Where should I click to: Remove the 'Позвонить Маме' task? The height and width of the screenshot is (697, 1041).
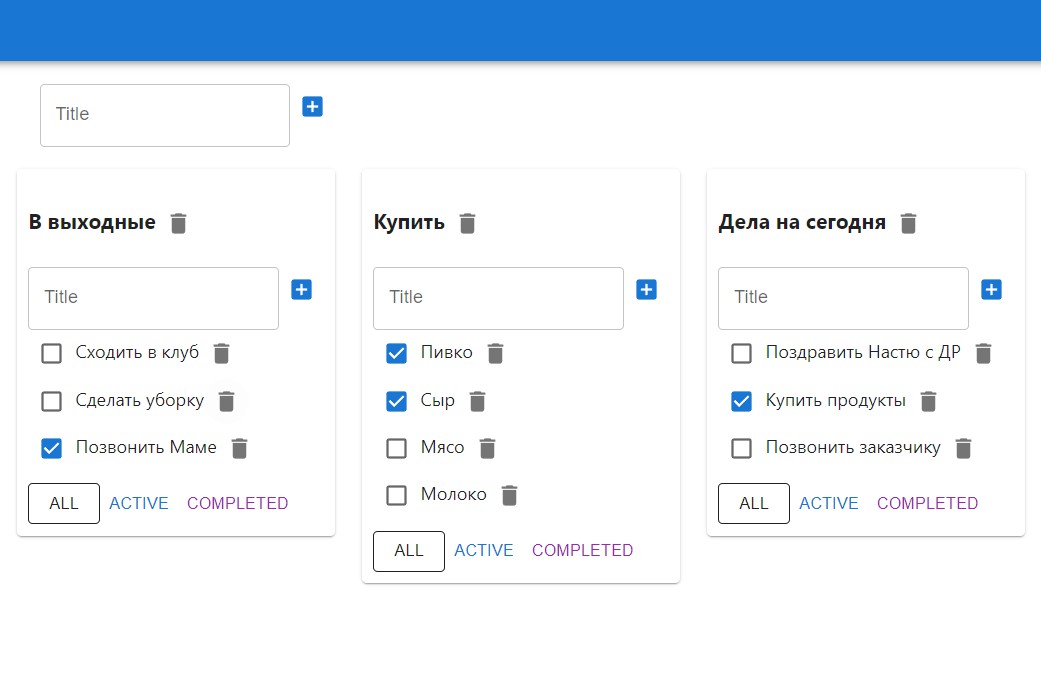tap(240, 448)
